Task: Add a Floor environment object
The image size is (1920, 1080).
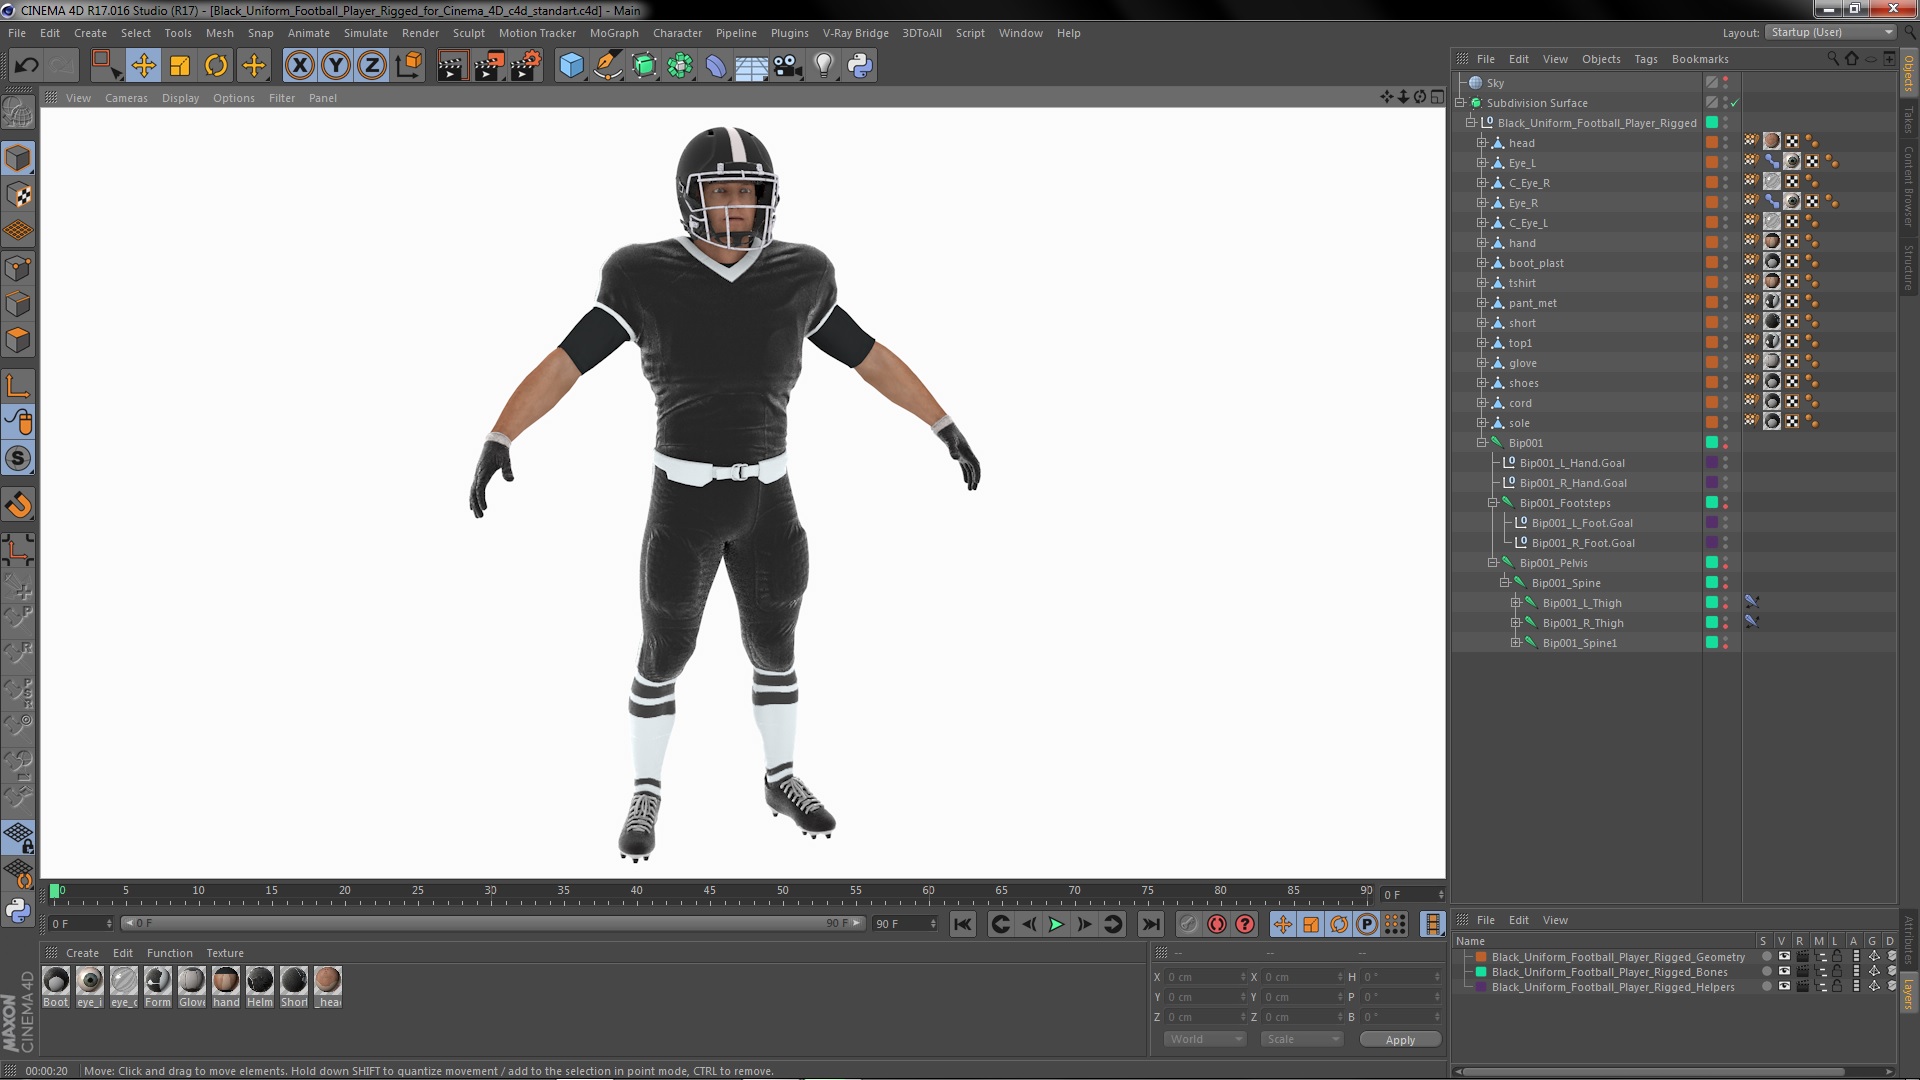Action: click(751, 66)
